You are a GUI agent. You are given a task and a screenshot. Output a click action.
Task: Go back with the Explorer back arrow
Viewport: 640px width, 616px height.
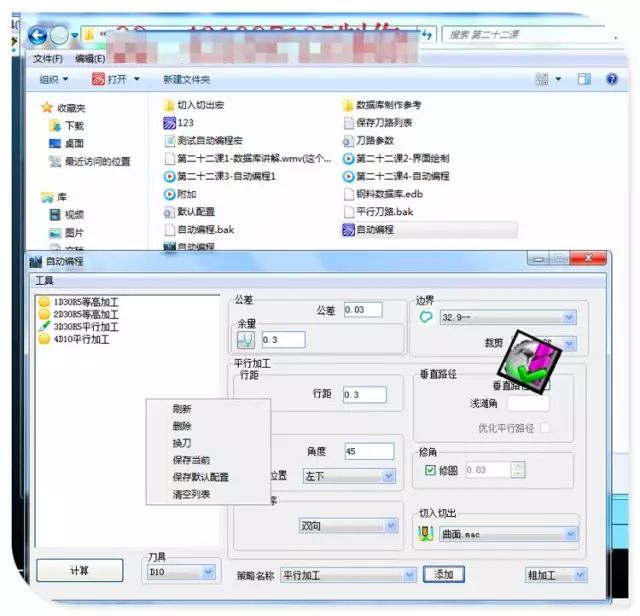(x=37, y=36)
